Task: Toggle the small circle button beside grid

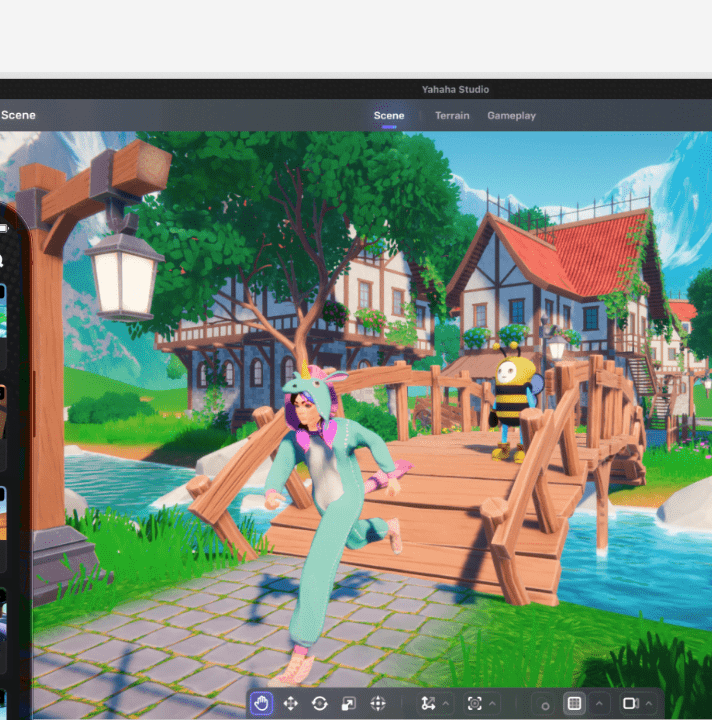Action: click(545, 705)
